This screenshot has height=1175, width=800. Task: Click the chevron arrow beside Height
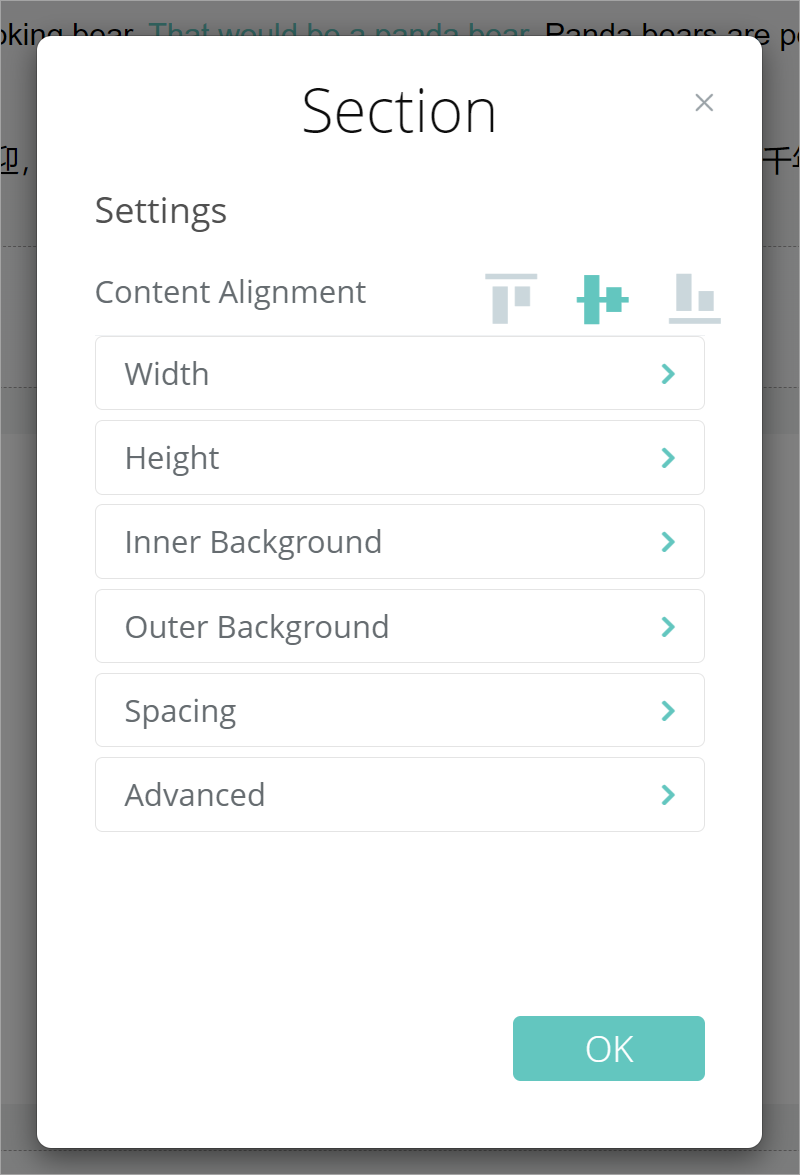point(668,458)
